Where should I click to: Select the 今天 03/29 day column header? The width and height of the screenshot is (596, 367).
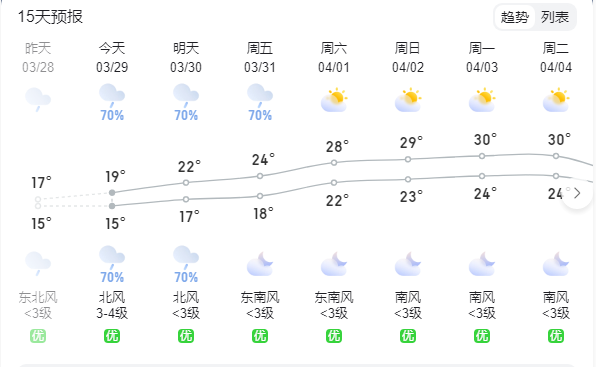click(x=112, y=57)
